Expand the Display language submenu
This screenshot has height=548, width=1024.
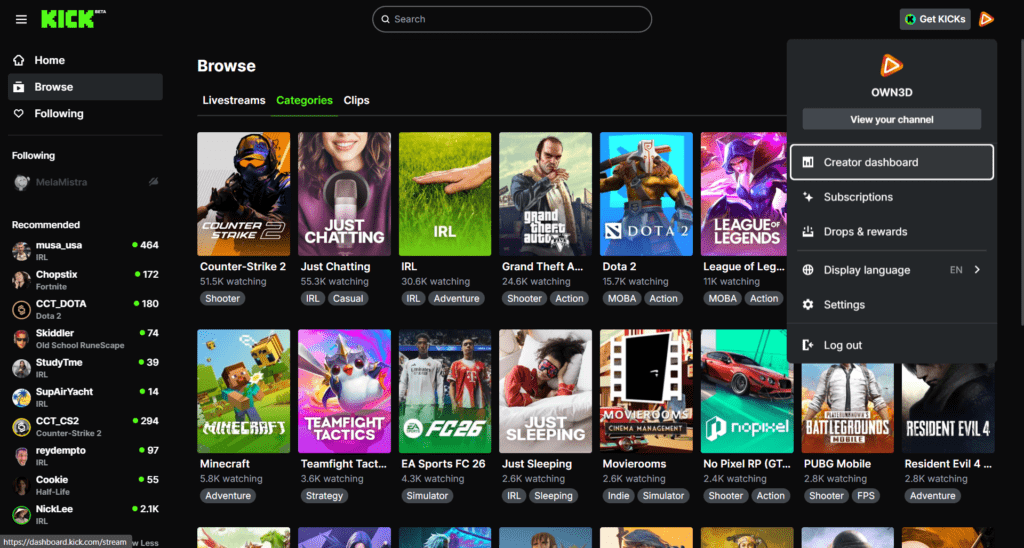[976, 270]
